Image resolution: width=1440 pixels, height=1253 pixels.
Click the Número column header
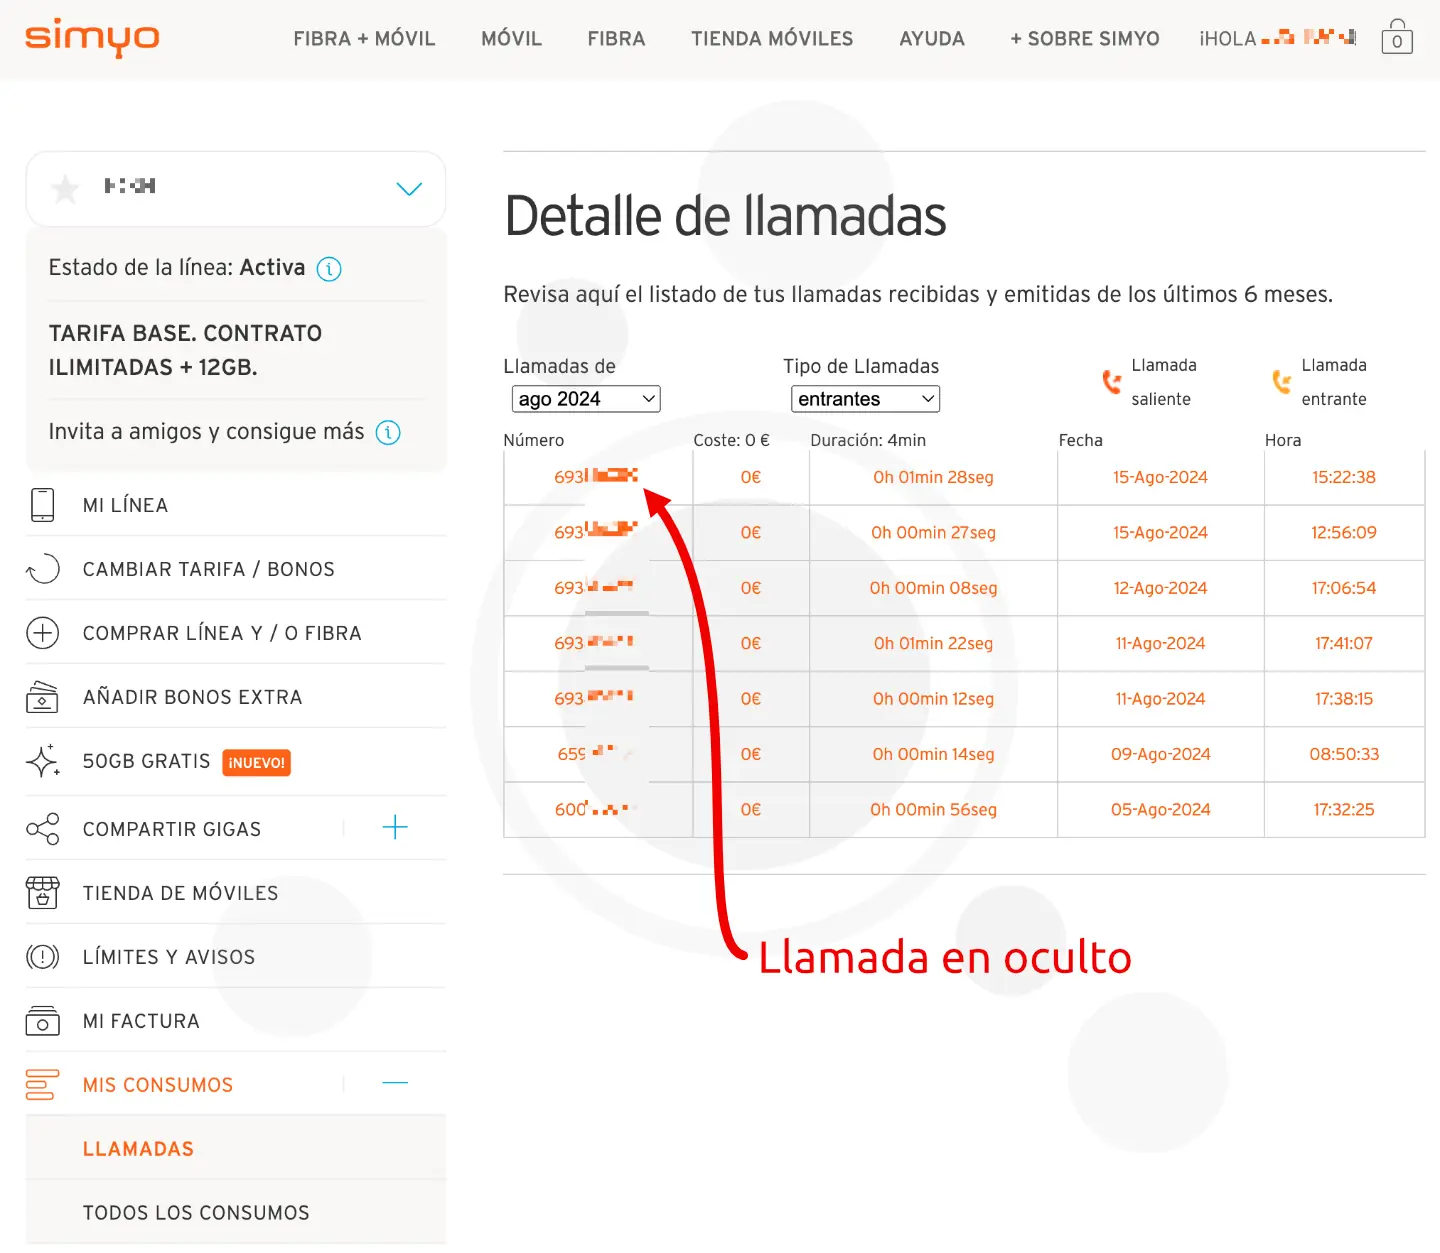tap(534, 440)
